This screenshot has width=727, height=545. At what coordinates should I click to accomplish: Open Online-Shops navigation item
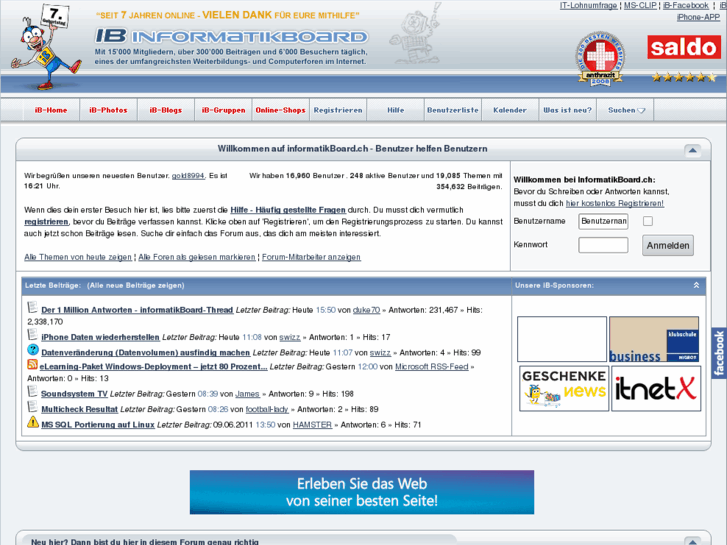click(x=281, y=110)
